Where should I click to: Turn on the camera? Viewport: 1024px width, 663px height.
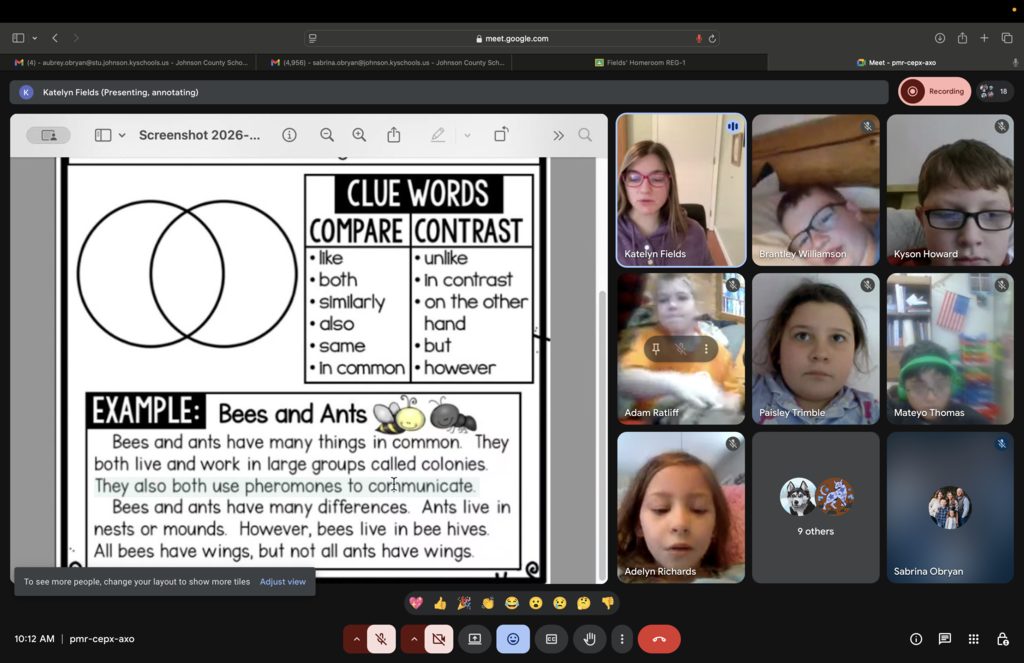click(438, 639)
